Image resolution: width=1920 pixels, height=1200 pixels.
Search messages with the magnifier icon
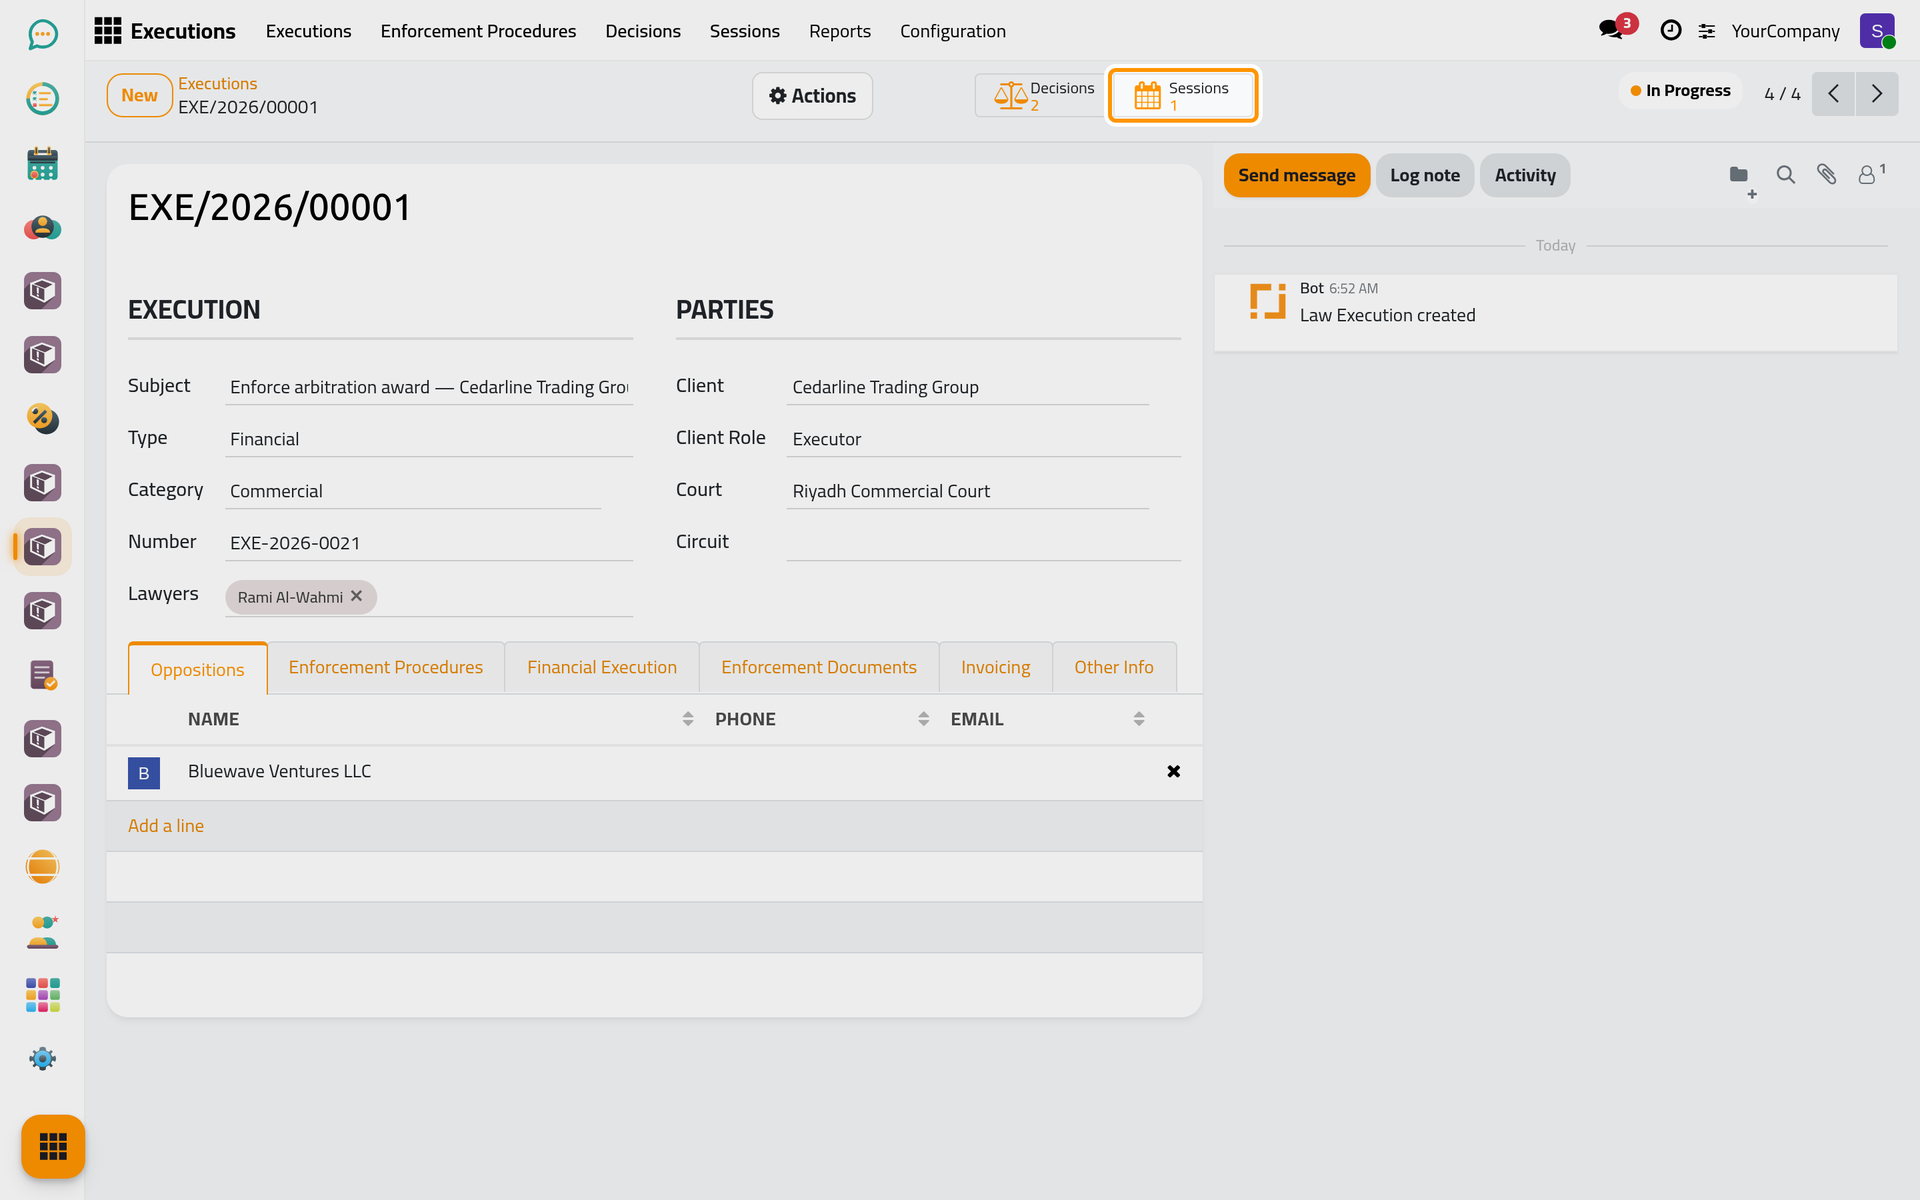pyautogui.click(x=1785, y=175)
